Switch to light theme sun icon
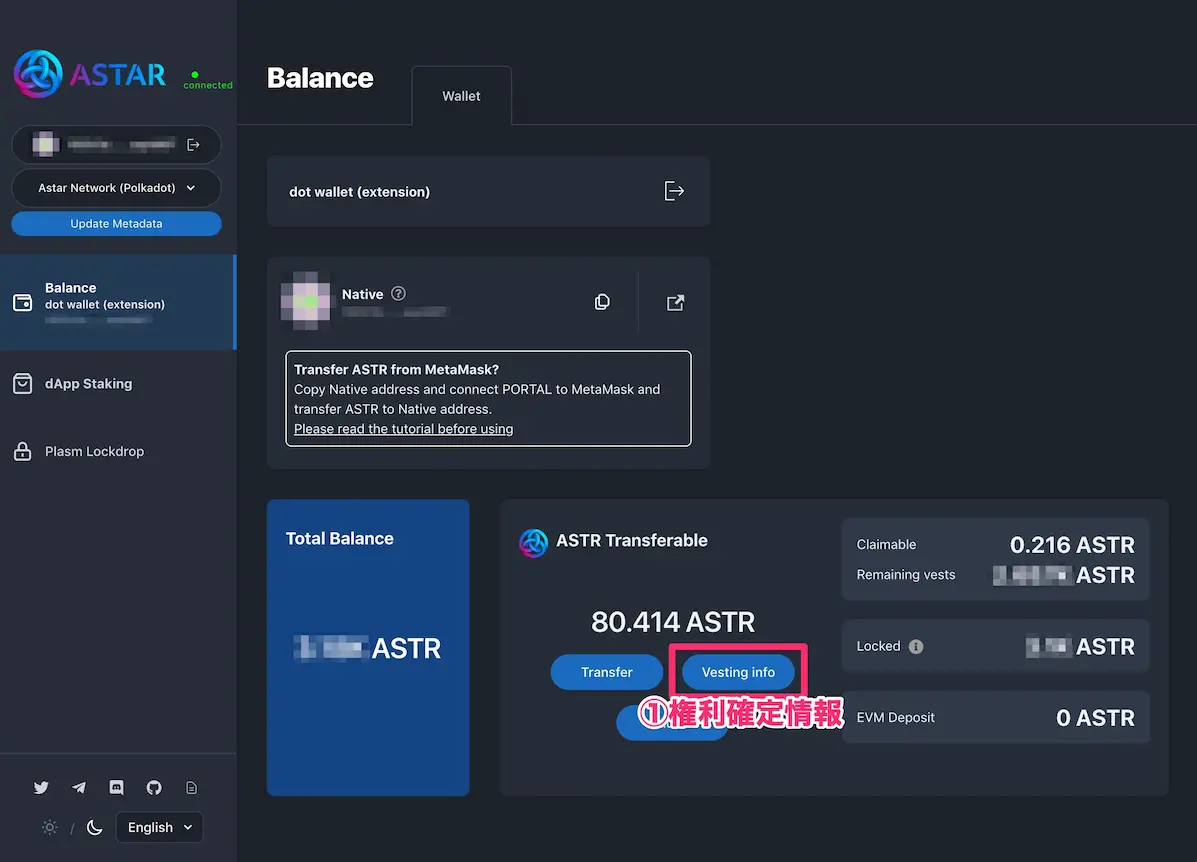The width and height of the screenshot is (1197, 862). (50, 827)
